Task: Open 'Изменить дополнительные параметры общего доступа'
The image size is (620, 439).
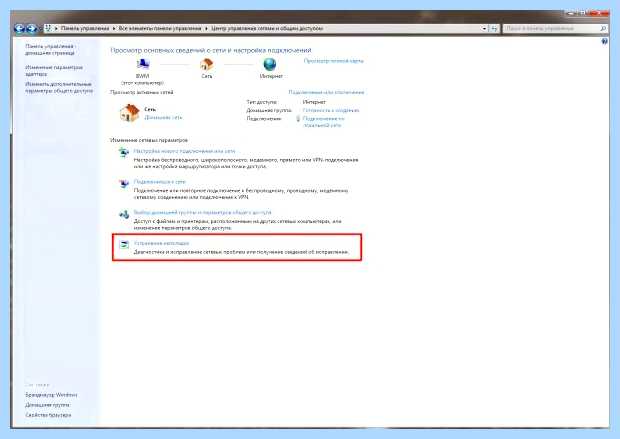Action: [59, 87]
